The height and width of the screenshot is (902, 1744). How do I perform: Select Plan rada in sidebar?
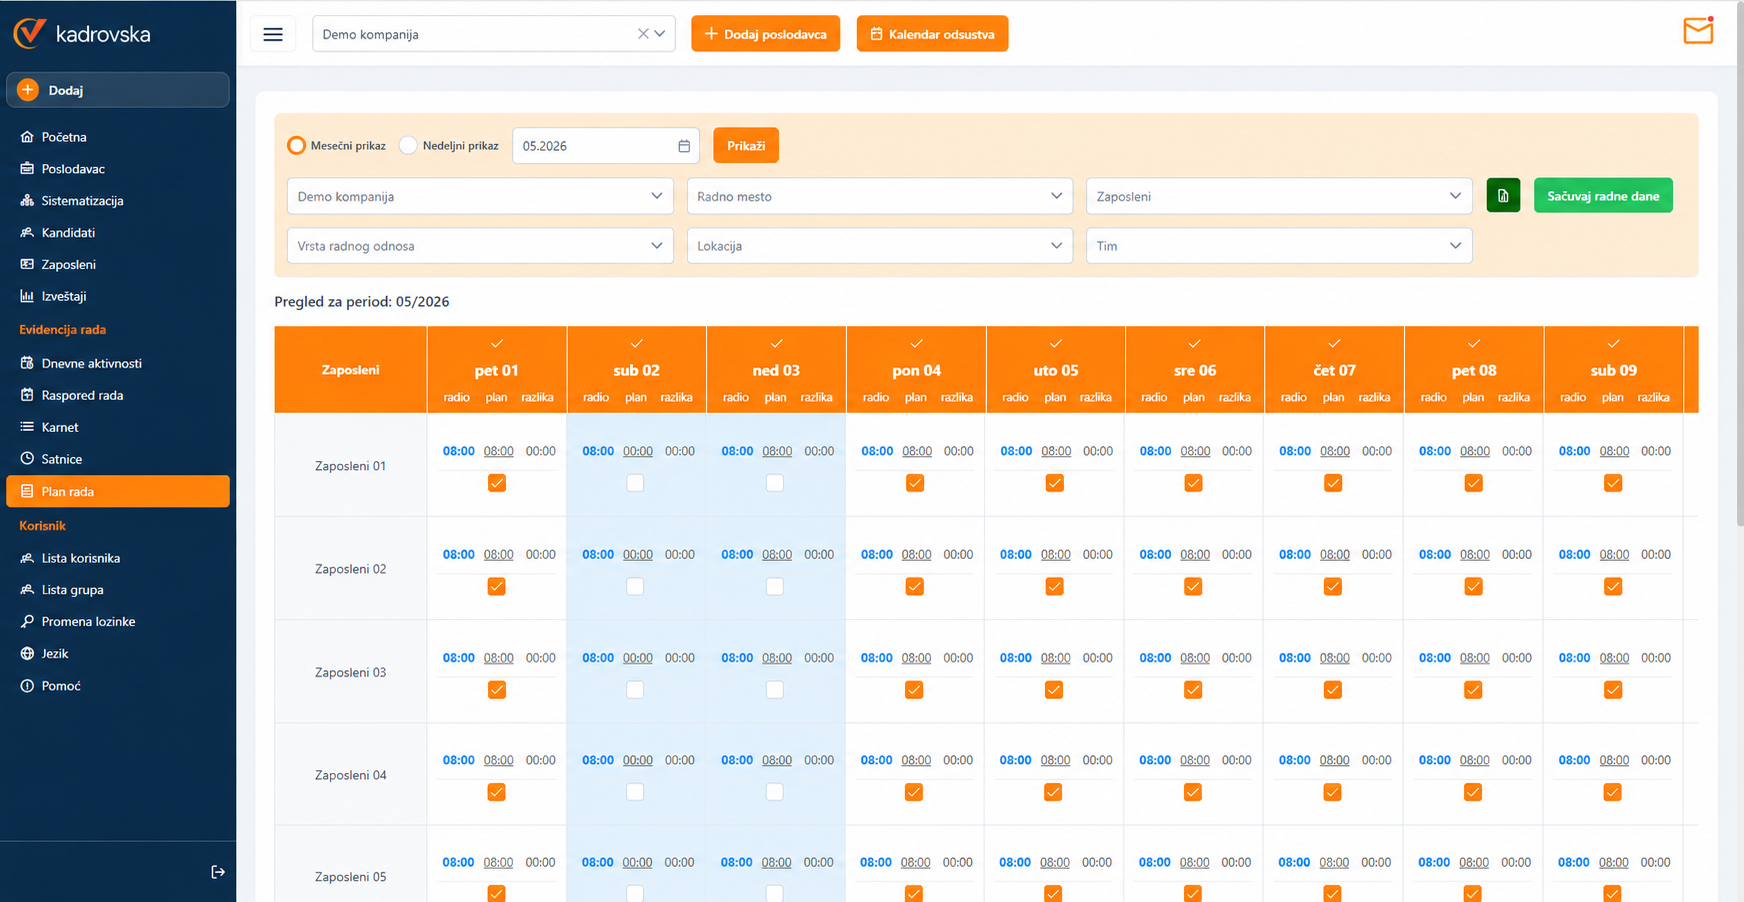[x=118, y=491]
